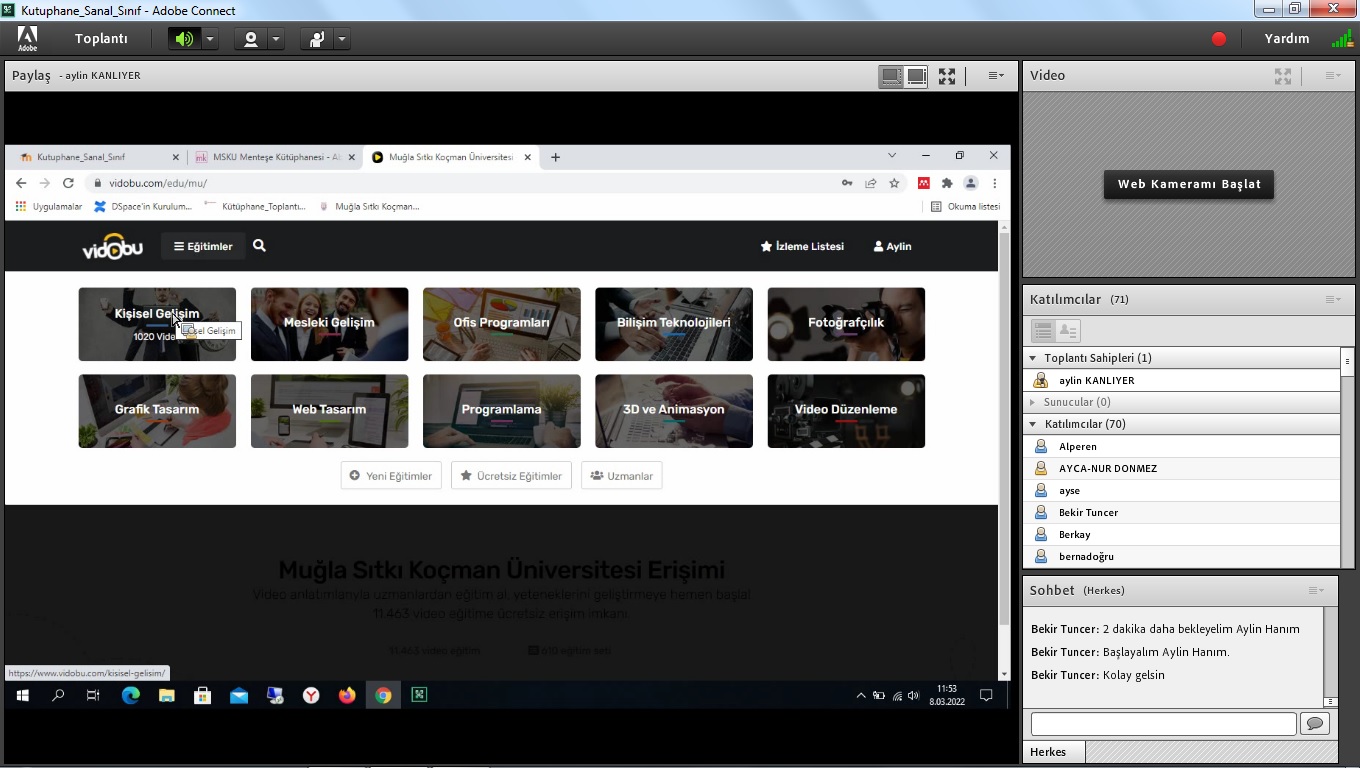
Task: Open the Yardım menu
Action: coord(1287,39)
